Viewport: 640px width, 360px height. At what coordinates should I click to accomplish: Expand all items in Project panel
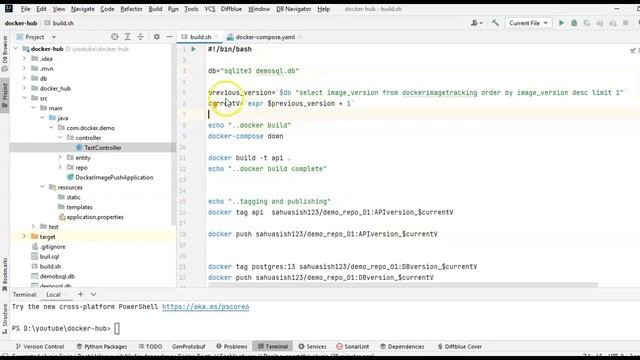127,37
